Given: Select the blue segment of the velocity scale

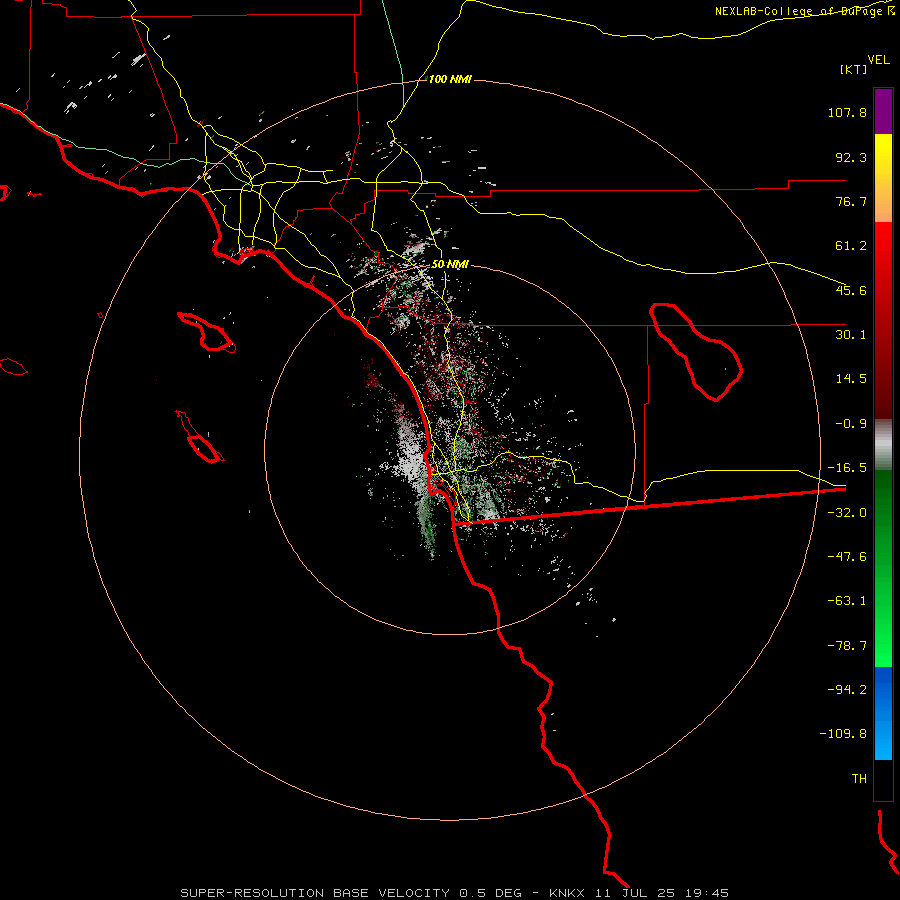Looking at the screenshot, I should tap(883, 713).
